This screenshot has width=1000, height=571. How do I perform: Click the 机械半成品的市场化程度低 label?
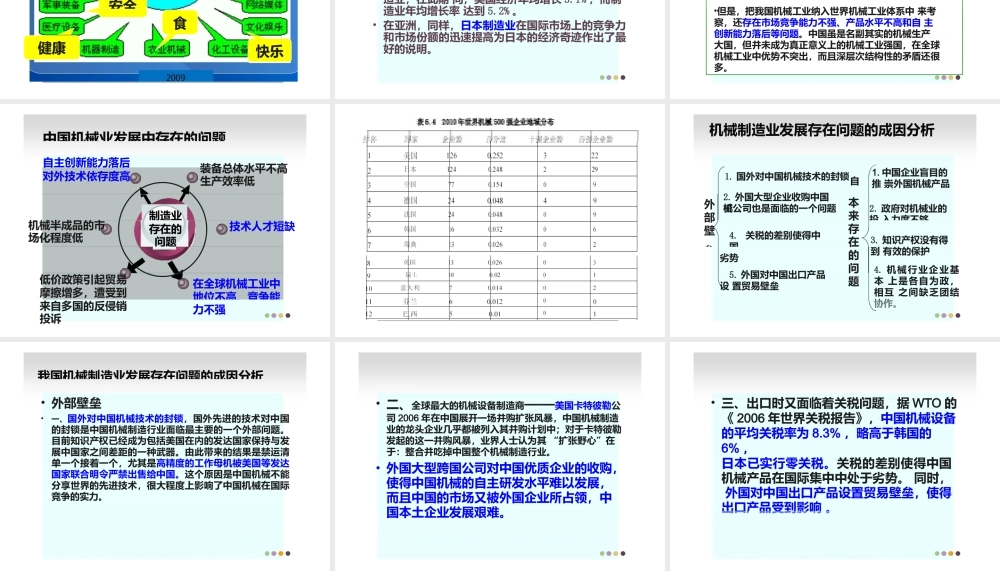(66, 231)
